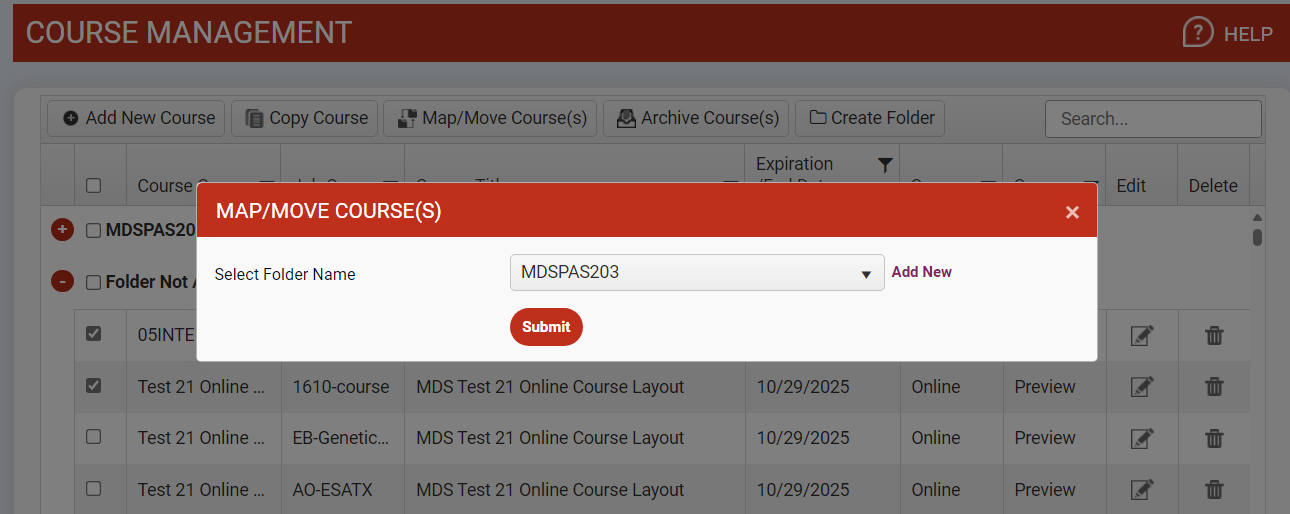1290x514 pixels.
Task: Click the Add New Course toolbar button
Action: pyautogui.click(x=139, y=118)
